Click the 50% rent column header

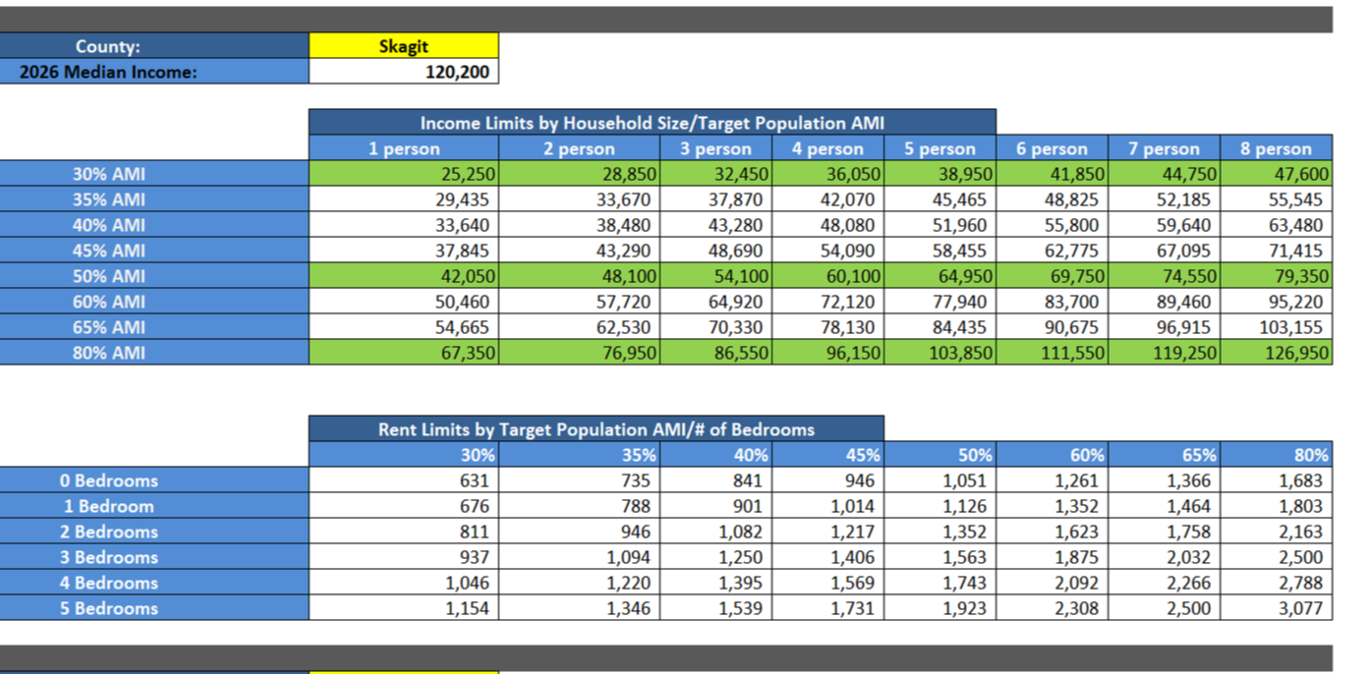pos(939,454)
